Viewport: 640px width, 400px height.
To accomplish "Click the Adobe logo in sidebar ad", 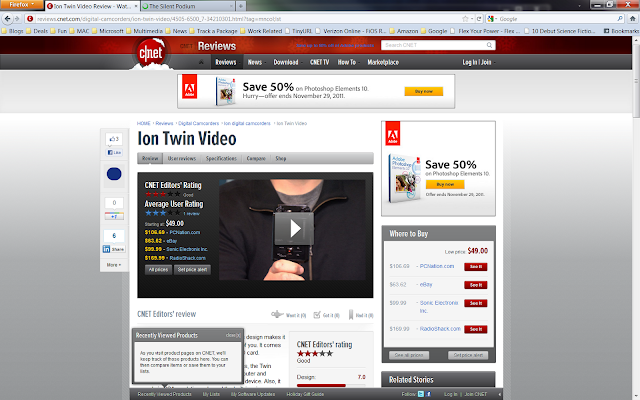I will [x=393, y=133].
